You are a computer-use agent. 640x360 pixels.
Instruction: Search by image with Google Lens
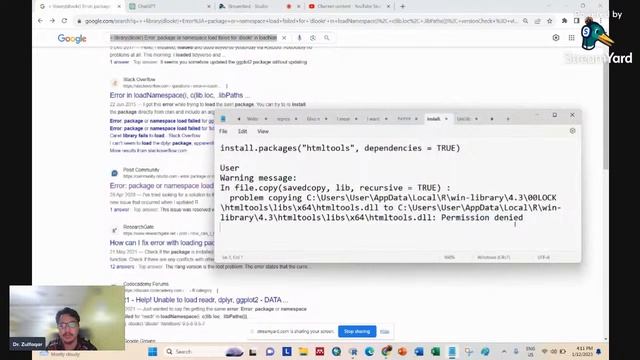tap(313, 38)
